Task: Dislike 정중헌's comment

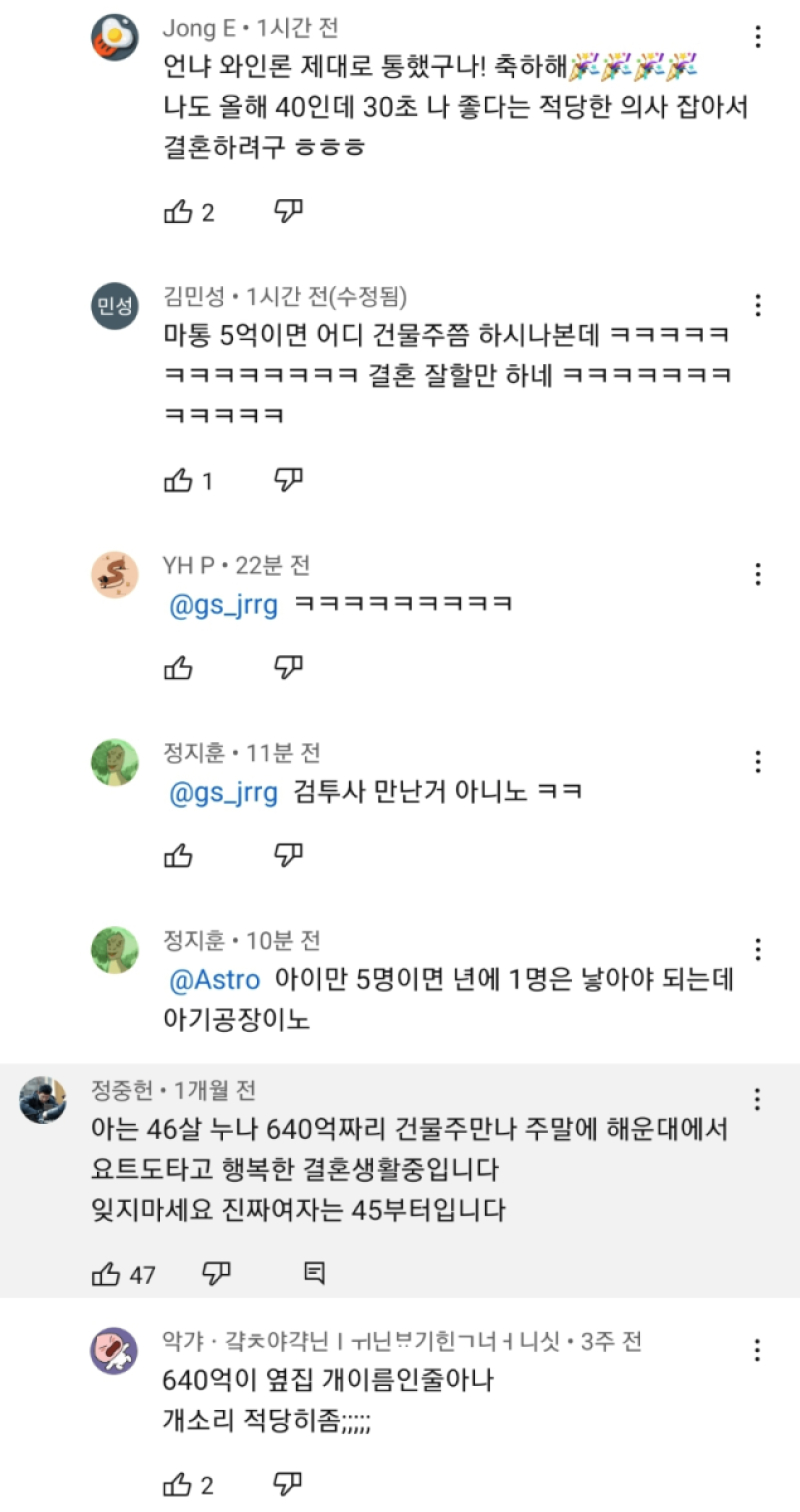Action: click(217, 1273)
